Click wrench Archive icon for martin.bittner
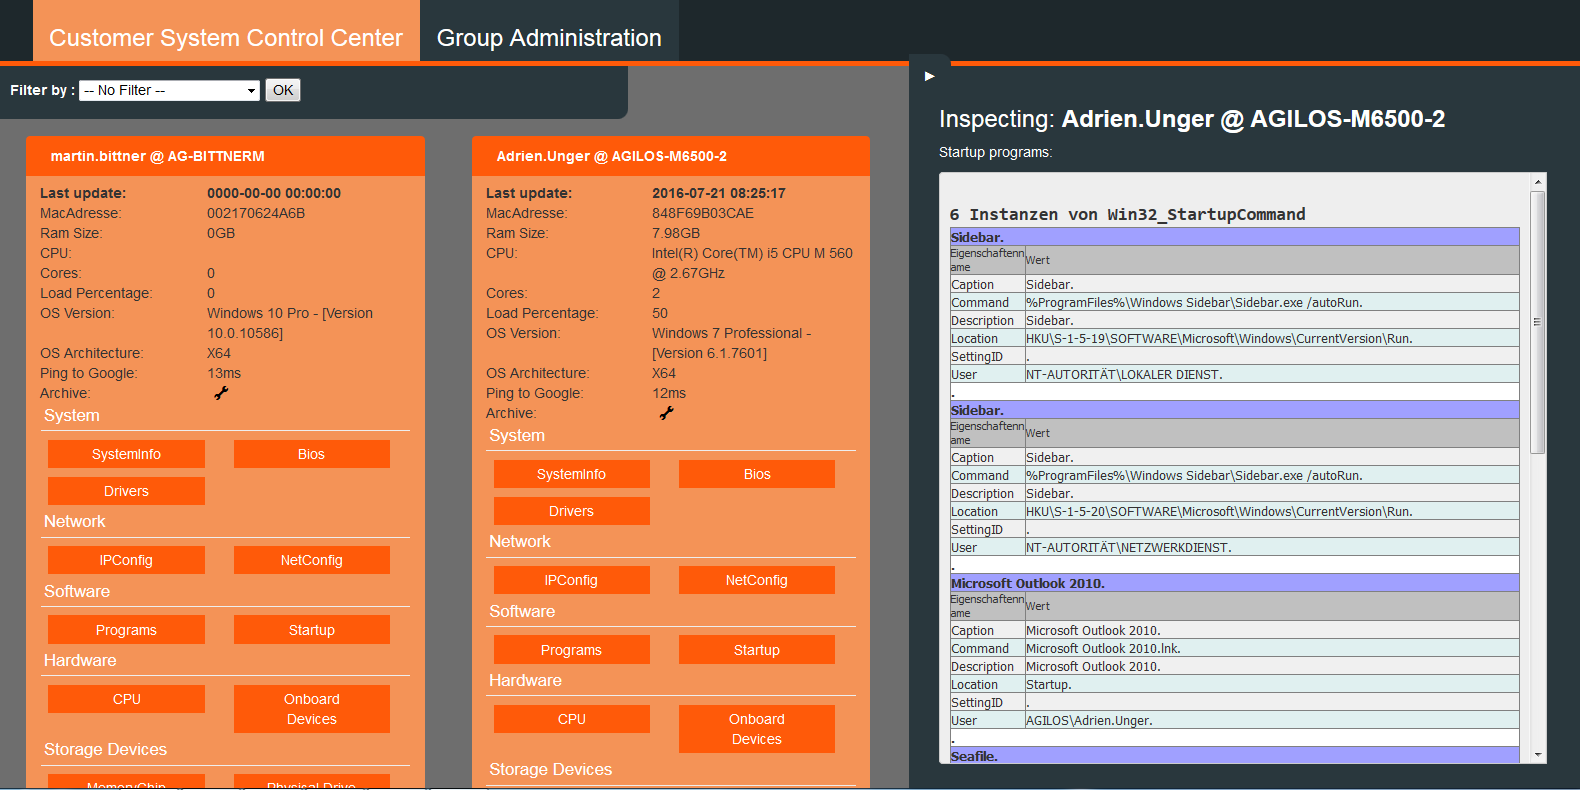This screenshot has width=1580, height=790. point(221,393)
